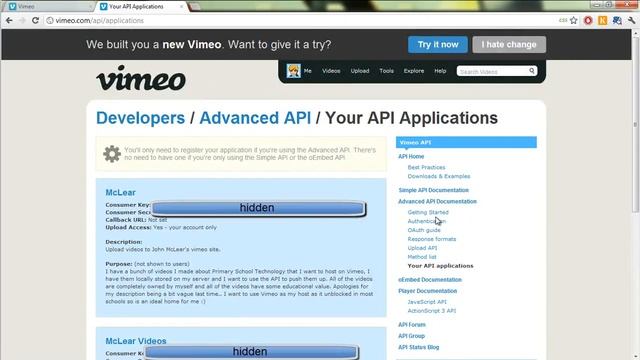Open the OAuth guide link
The image size is (640, 360).
[x=424, y=230]
